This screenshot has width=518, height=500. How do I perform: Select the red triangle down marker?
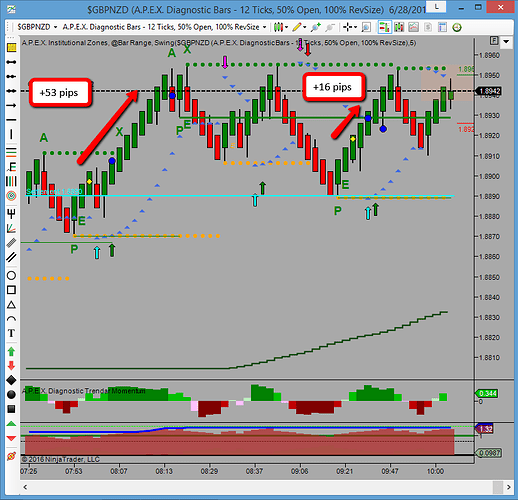pyautogui.click(x=11, y=438)
